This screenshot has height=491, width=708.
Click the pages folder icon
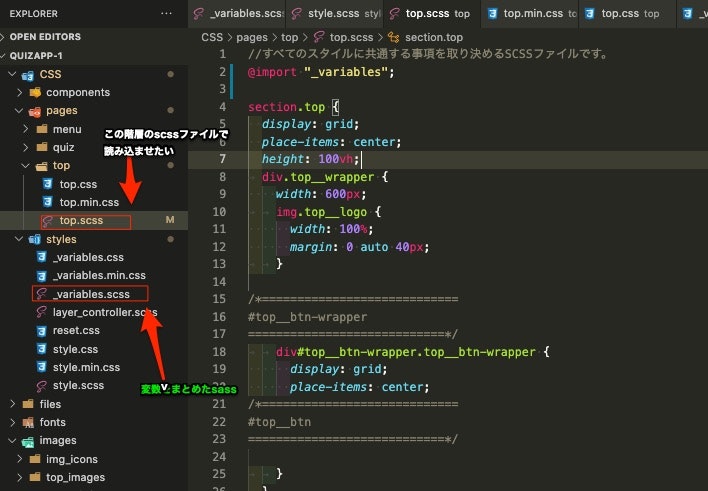(x=34, y=111)
